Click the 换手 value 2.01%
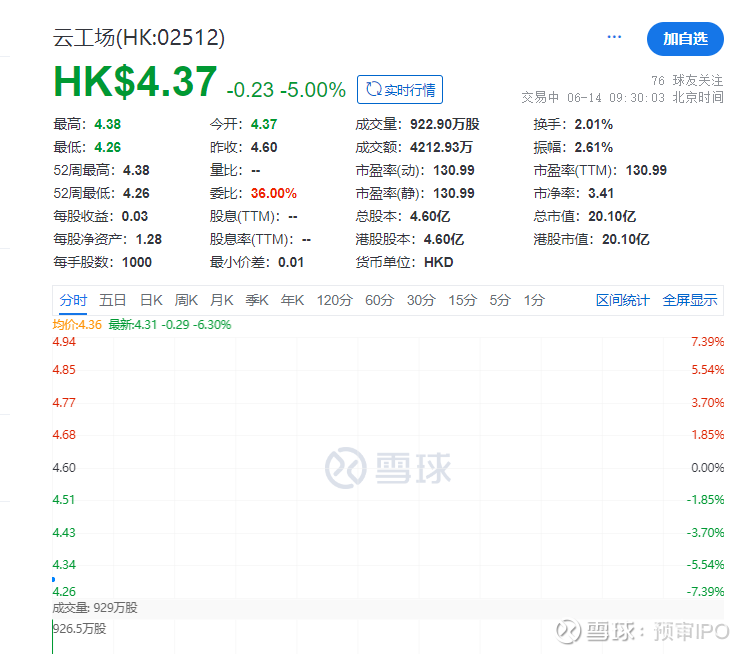The width and height of the screenshot is (751, 654). tap(594, 125)
